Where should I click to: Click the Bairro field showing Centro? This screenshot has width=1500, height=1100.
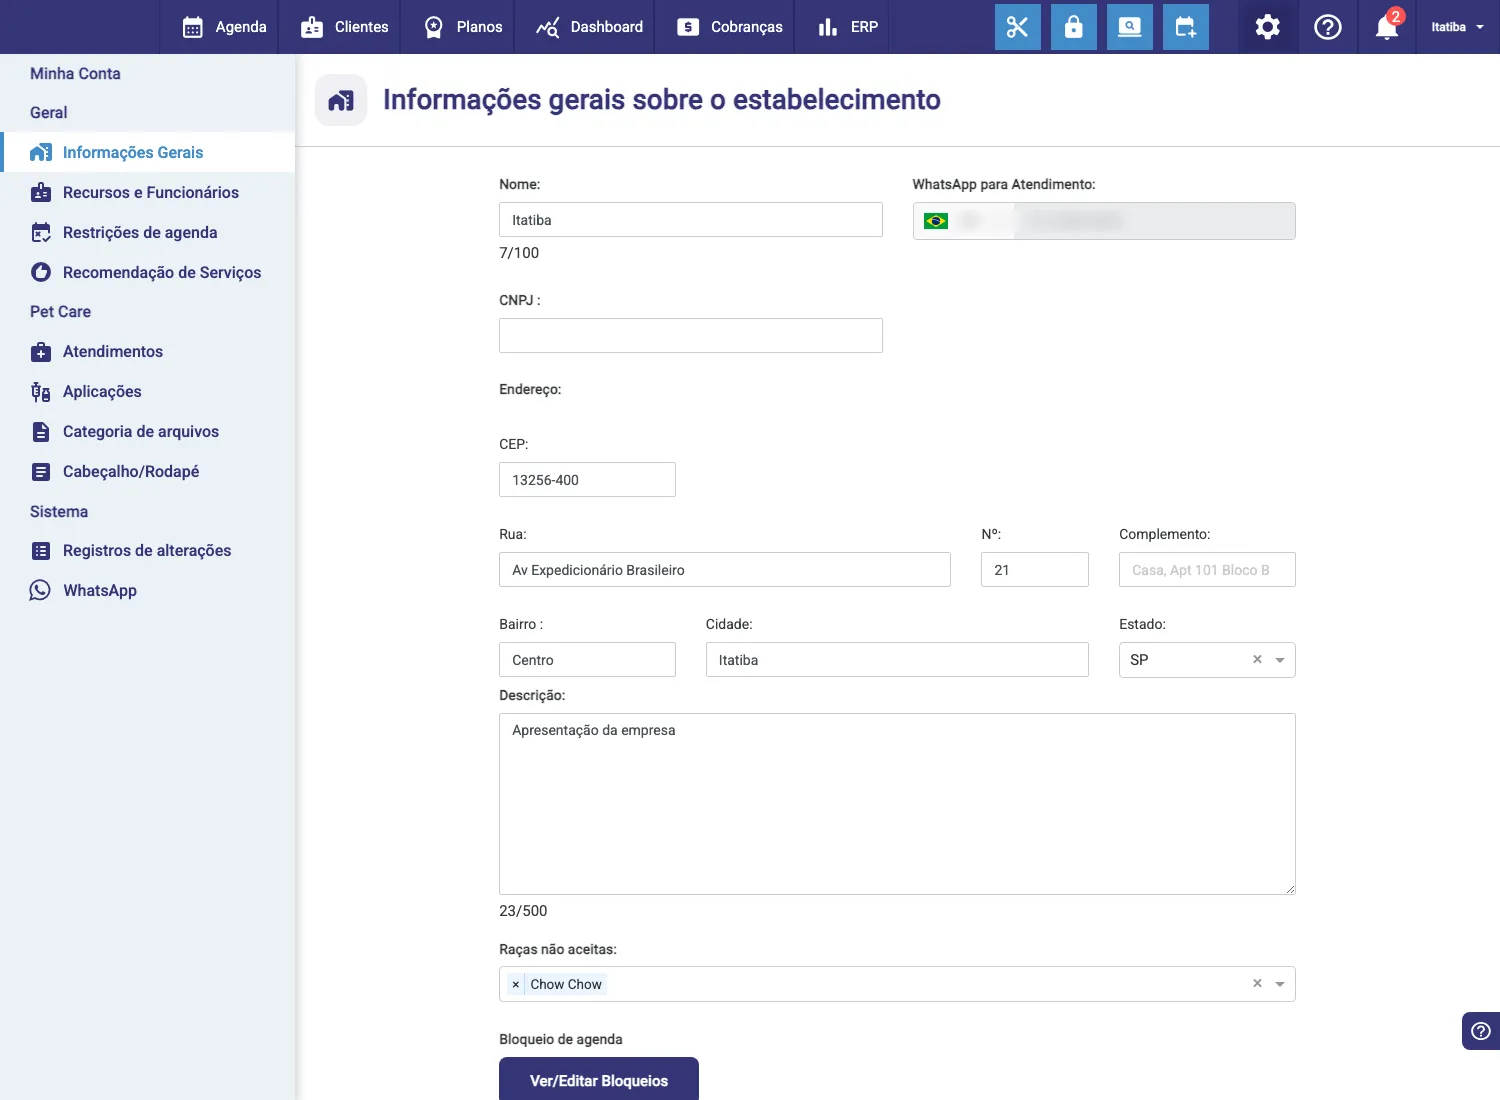click(x=587, y=660)
